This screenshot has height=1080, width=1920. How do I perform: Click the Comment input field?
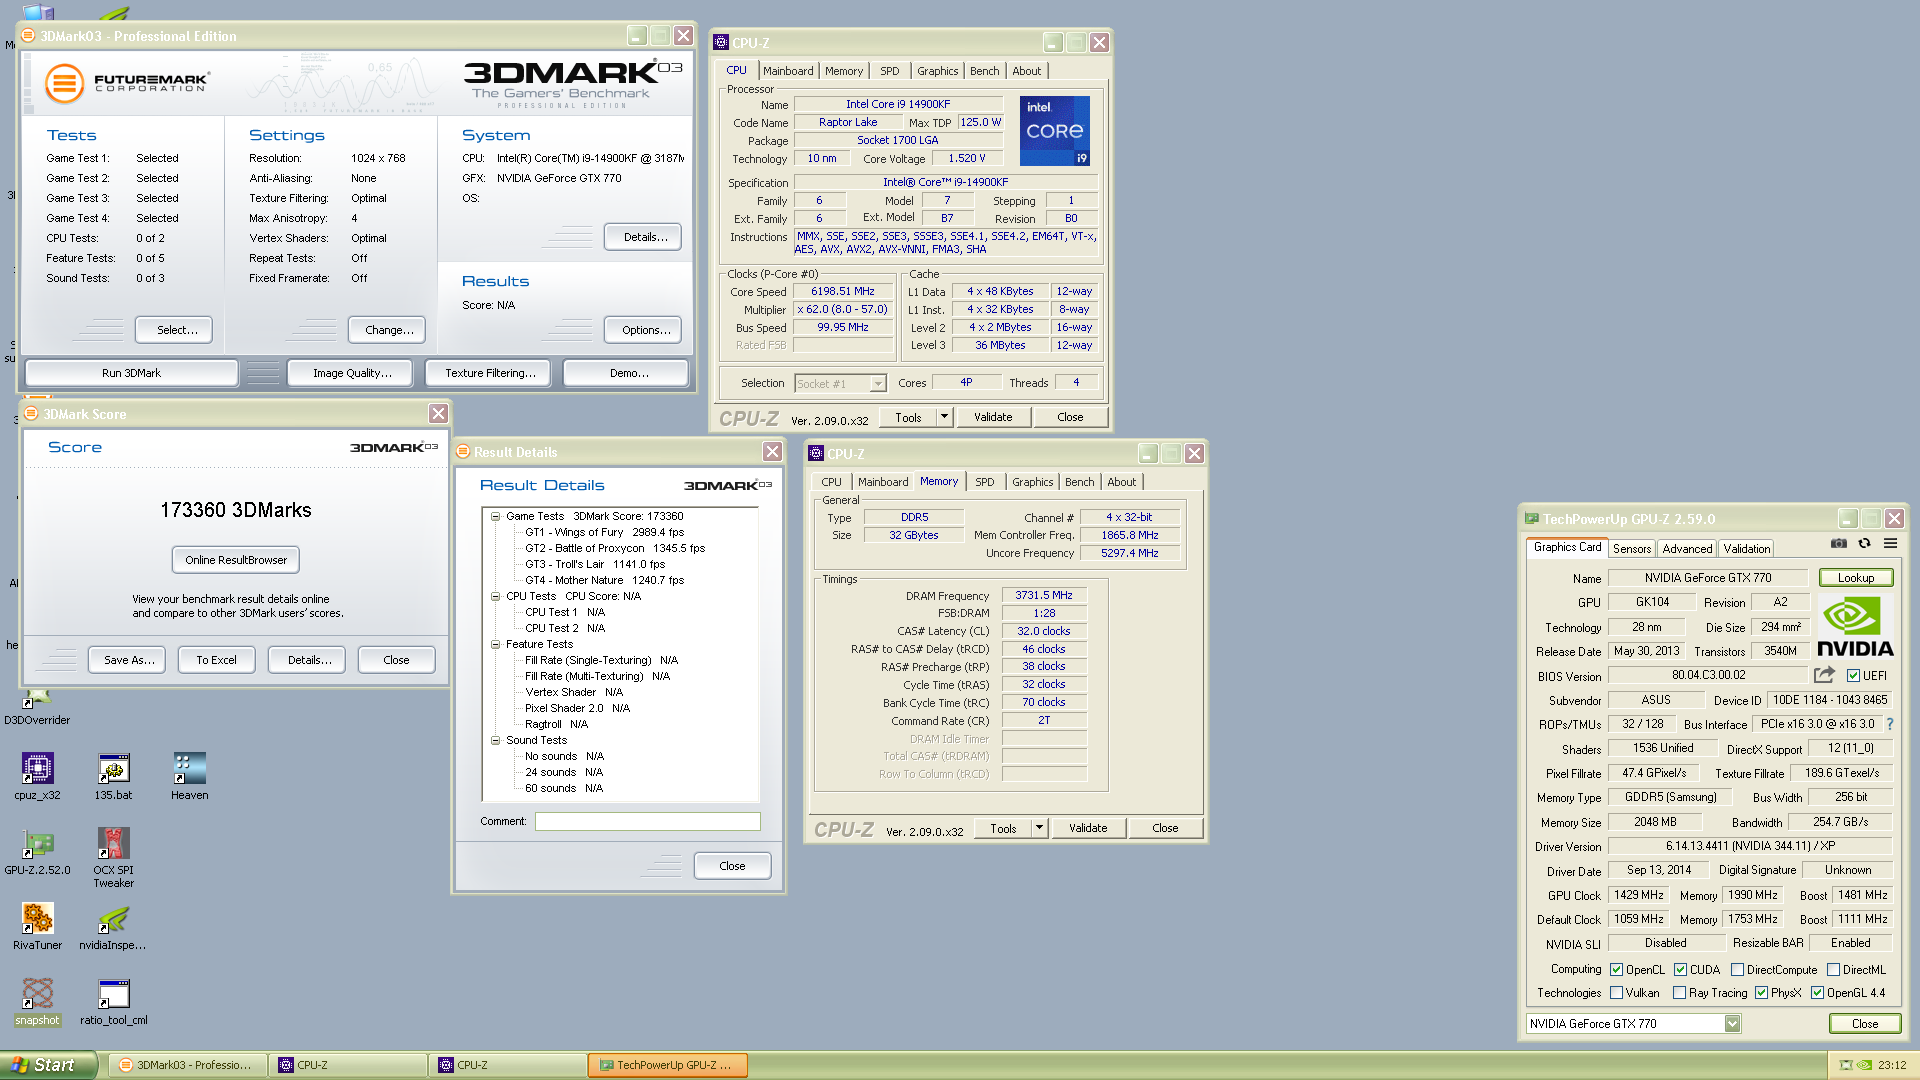648,821
